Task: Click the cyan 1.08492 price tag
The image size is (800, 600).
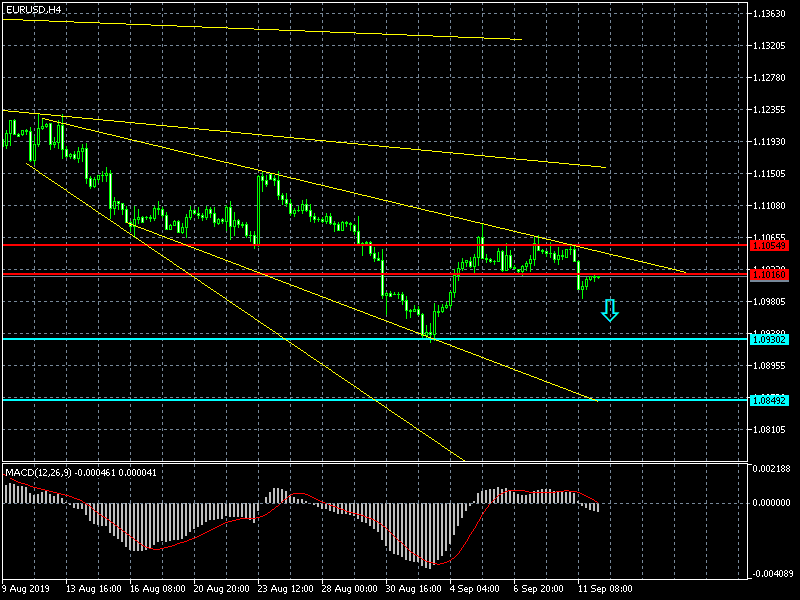Action: (x=769, y=400)
